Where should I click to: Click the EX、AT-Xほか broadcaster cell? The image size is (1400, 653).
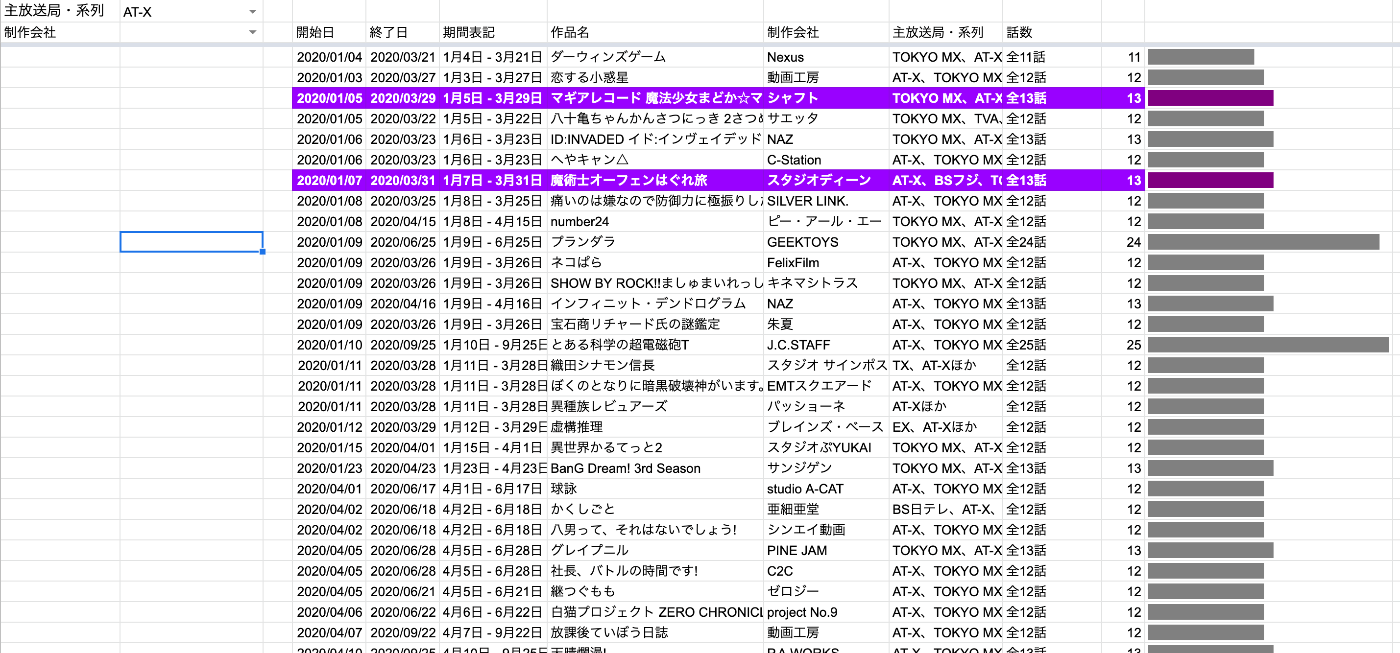point(946,427)
